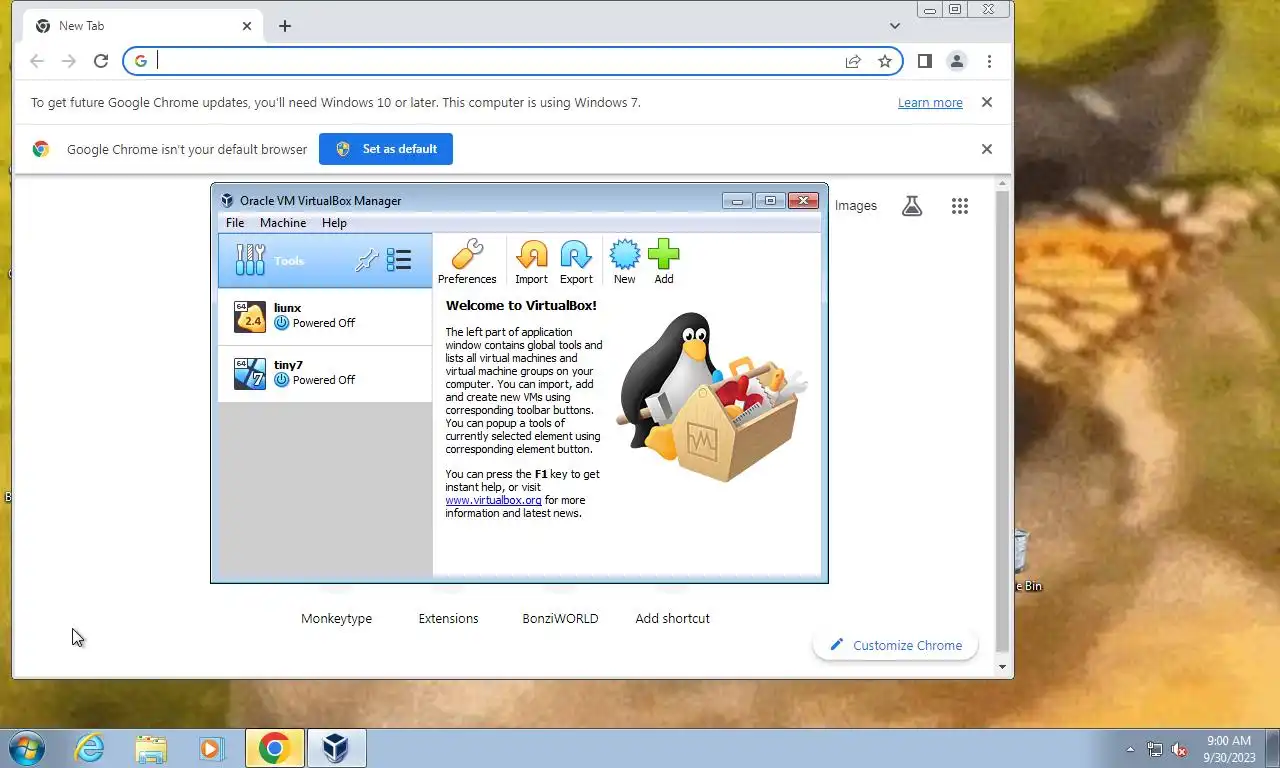
Task: Click the network tray icon
Action: [1155, 749]
